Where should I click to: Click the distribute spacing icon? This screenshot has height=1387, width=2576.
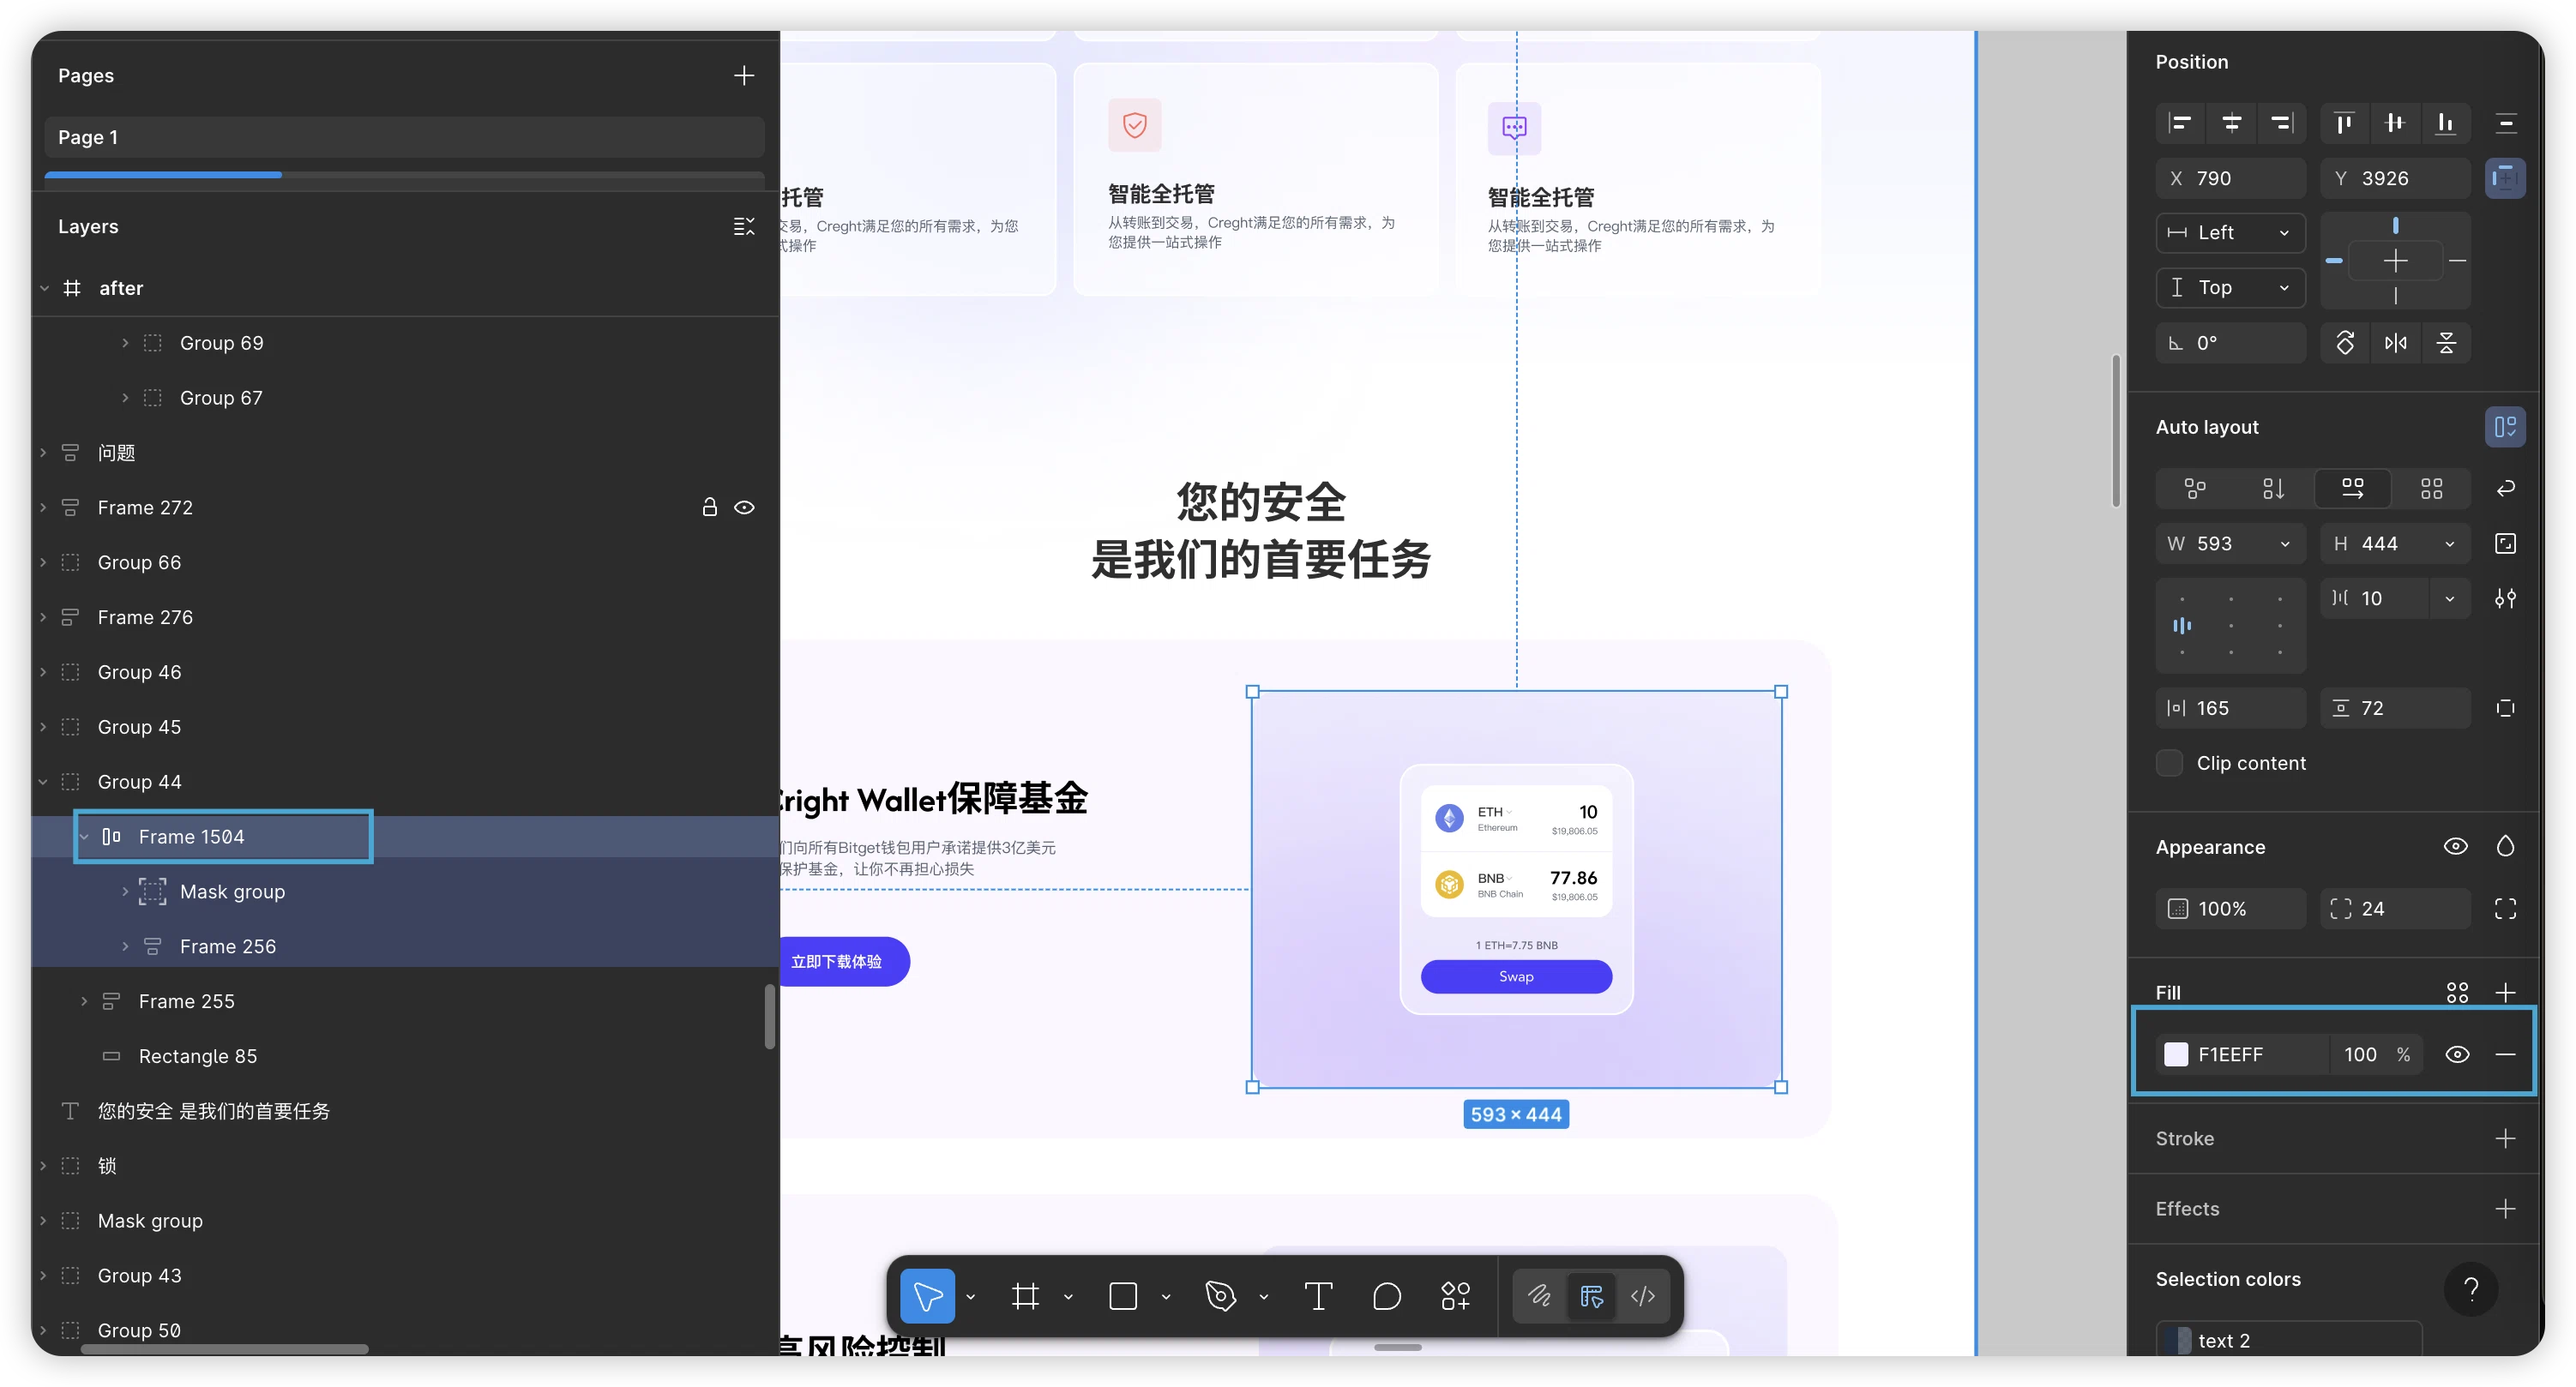(x=2505, y=123)
